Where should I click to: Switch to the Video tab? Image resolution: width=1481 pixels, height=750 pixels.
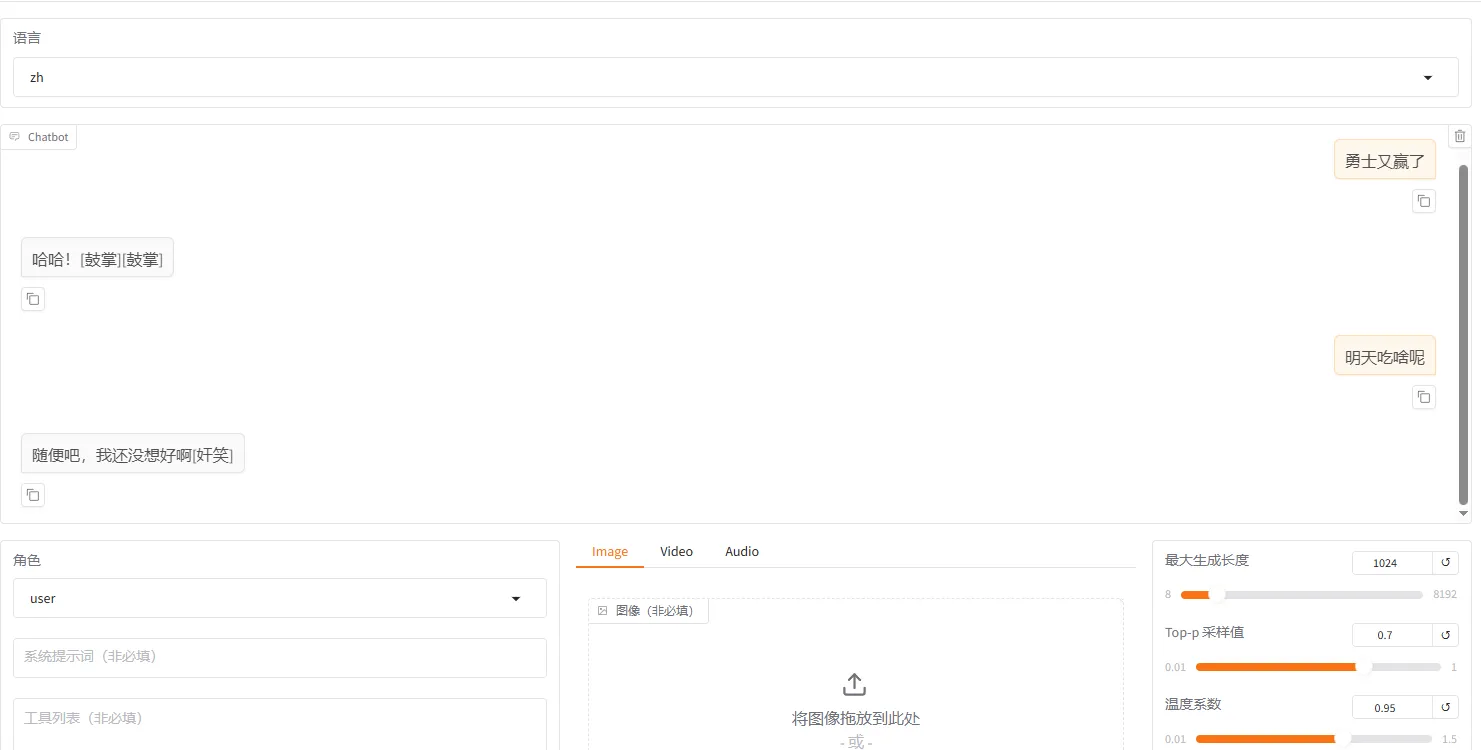pyautogui.click(x=676, y=552)
